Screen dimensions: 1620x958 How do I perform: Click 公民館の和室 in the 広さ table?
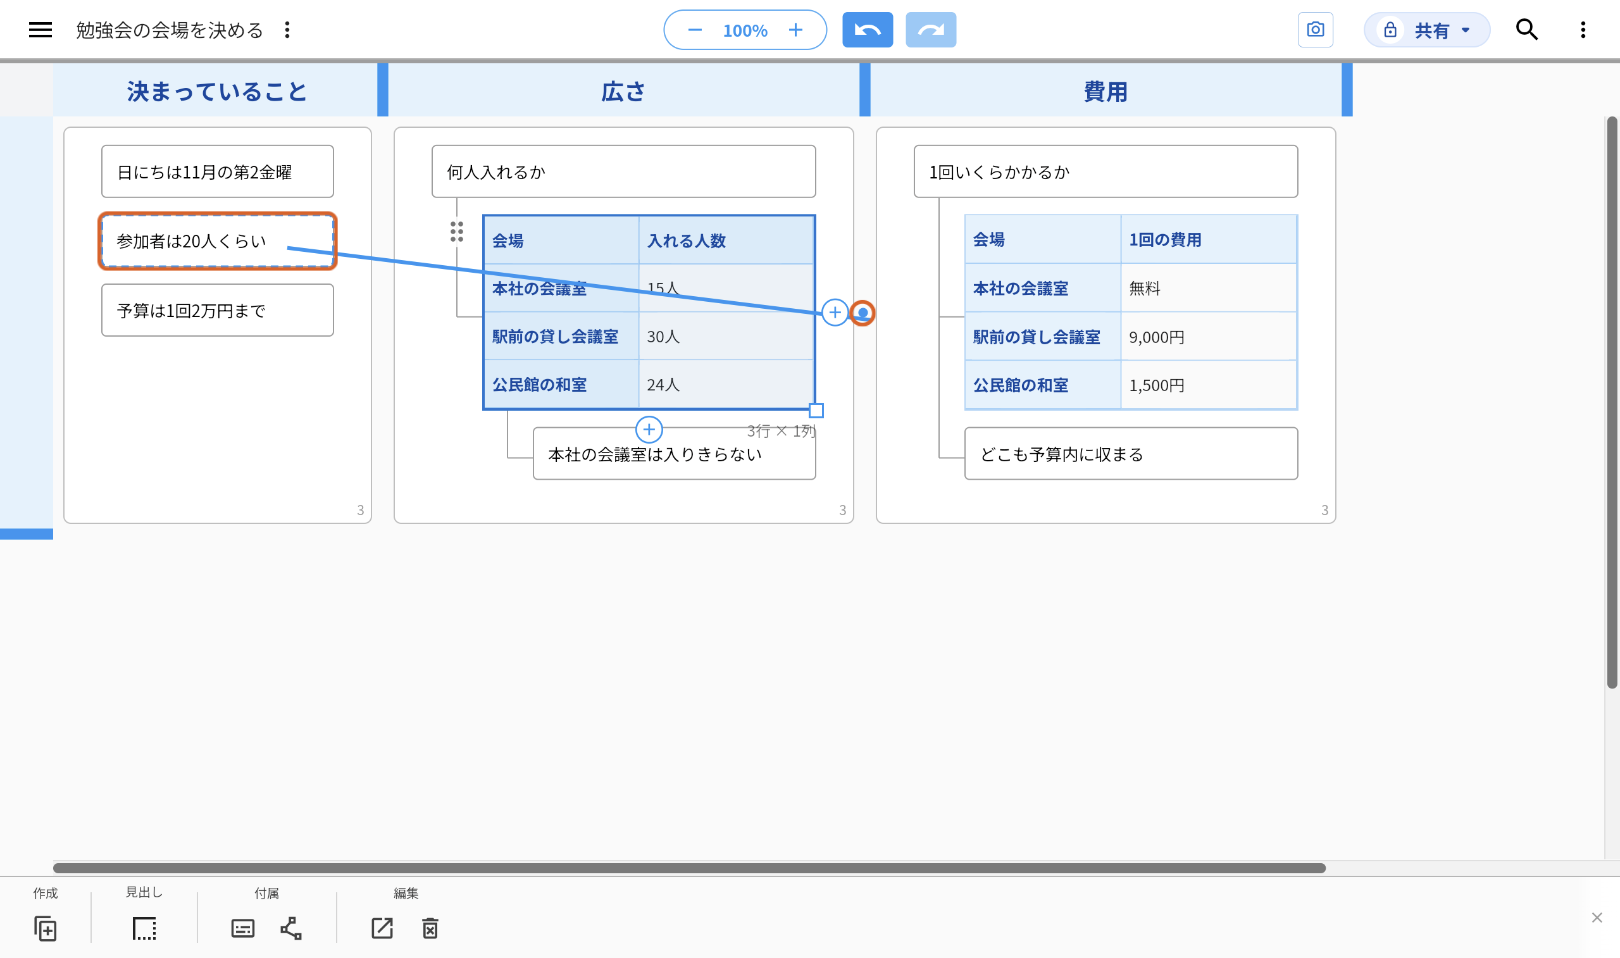coord(561,384)
